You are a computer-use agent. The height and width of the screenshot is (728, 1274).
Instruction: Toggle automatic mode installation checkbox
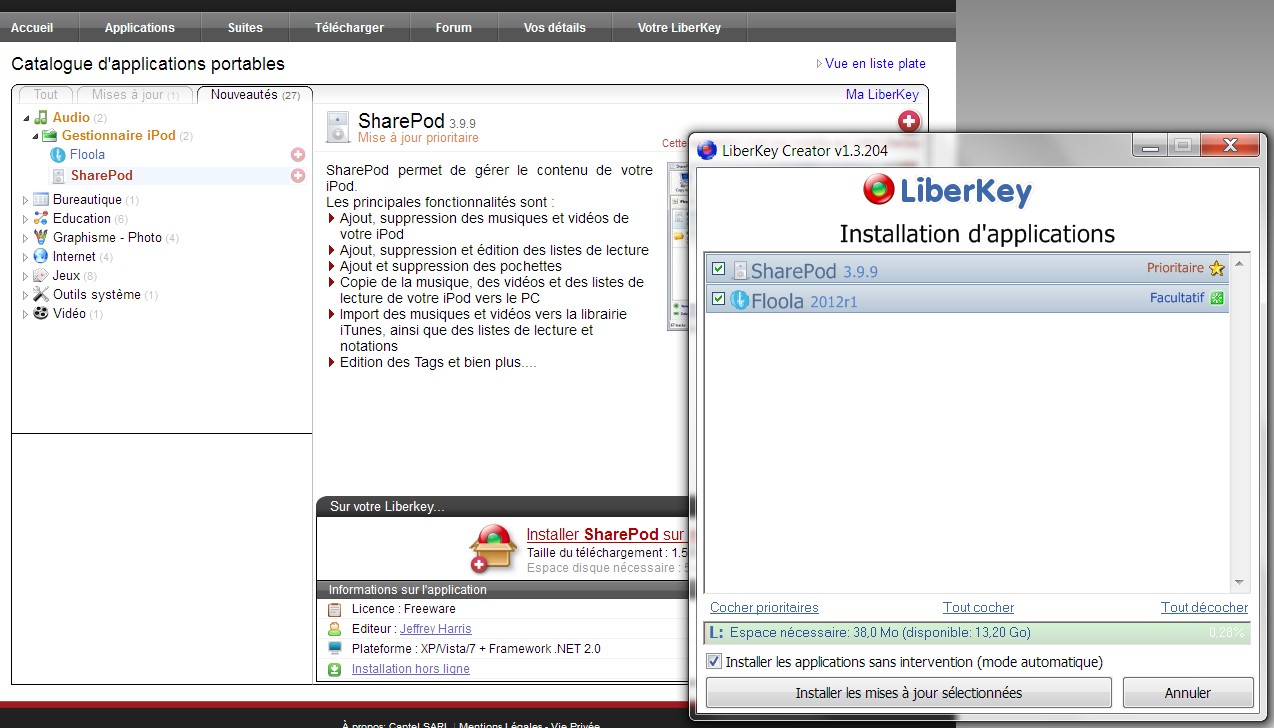point(714,662)
